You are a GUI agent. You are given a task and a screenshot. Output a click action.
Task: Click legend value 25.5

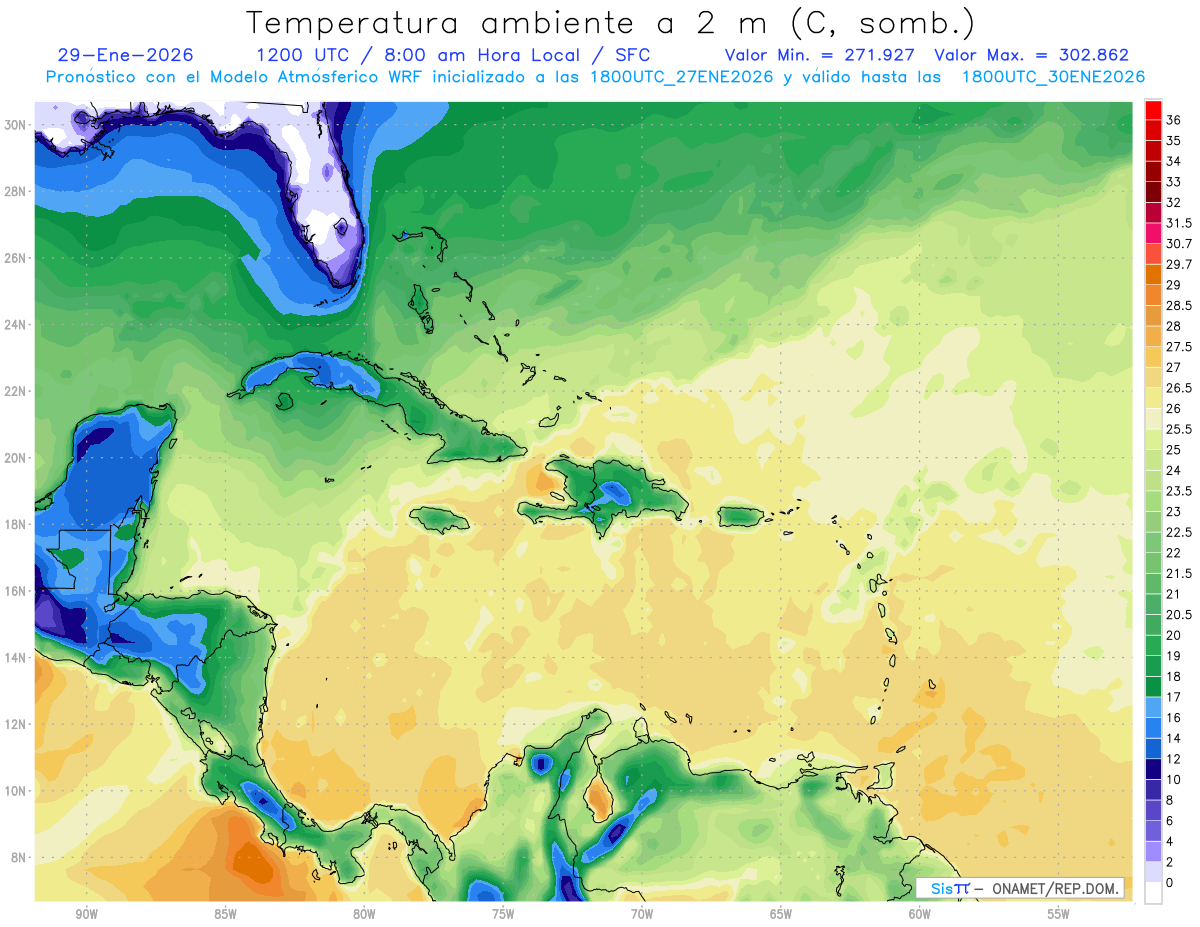(x=1178, y=429)
